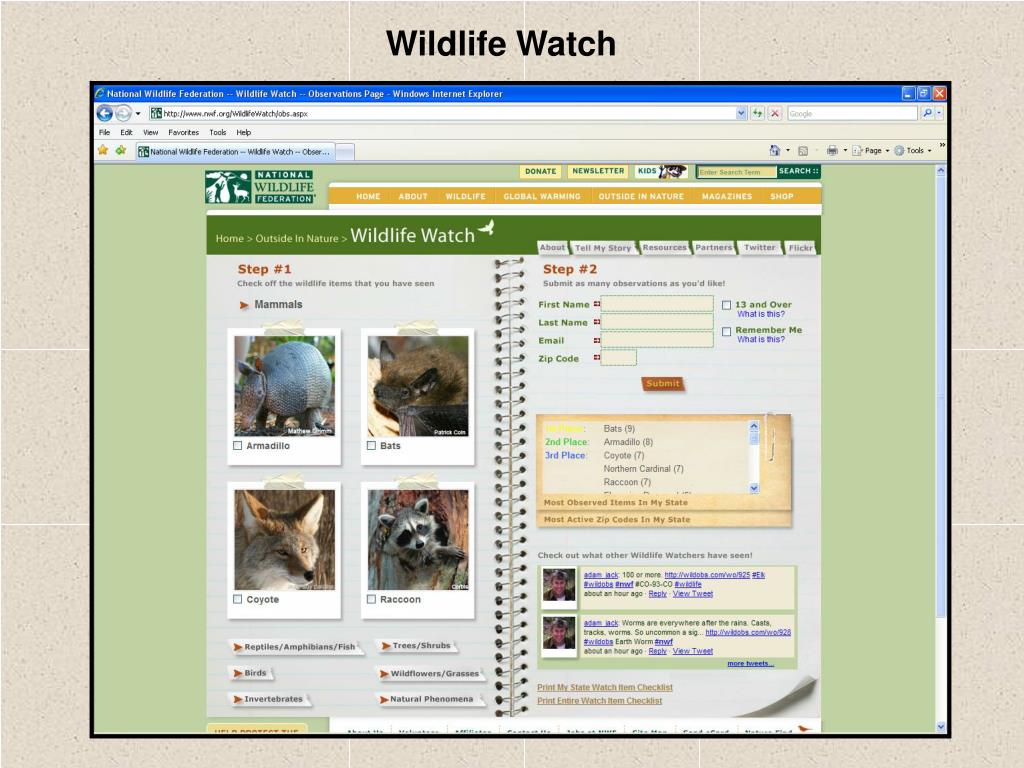Image resolution: width=1024 pixels, height=768 pixels.
Task: Click the Home icon in command bar
Action: pos(775,150)
